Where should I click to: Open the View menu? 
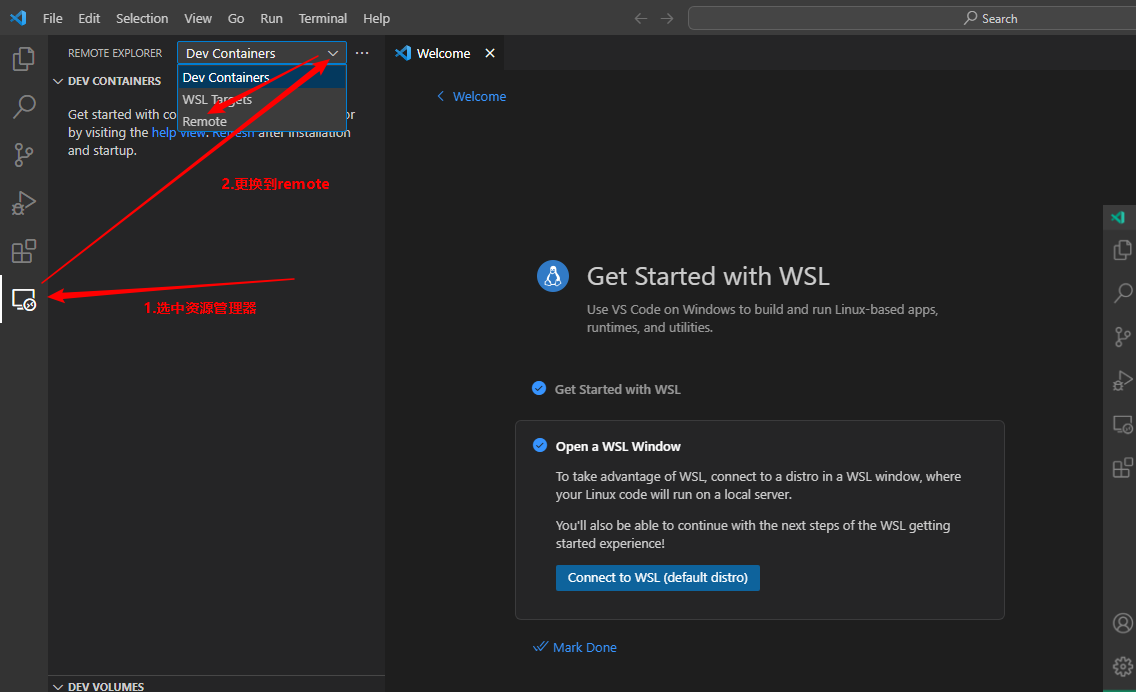pyautogui.click(x=198, y=18)
